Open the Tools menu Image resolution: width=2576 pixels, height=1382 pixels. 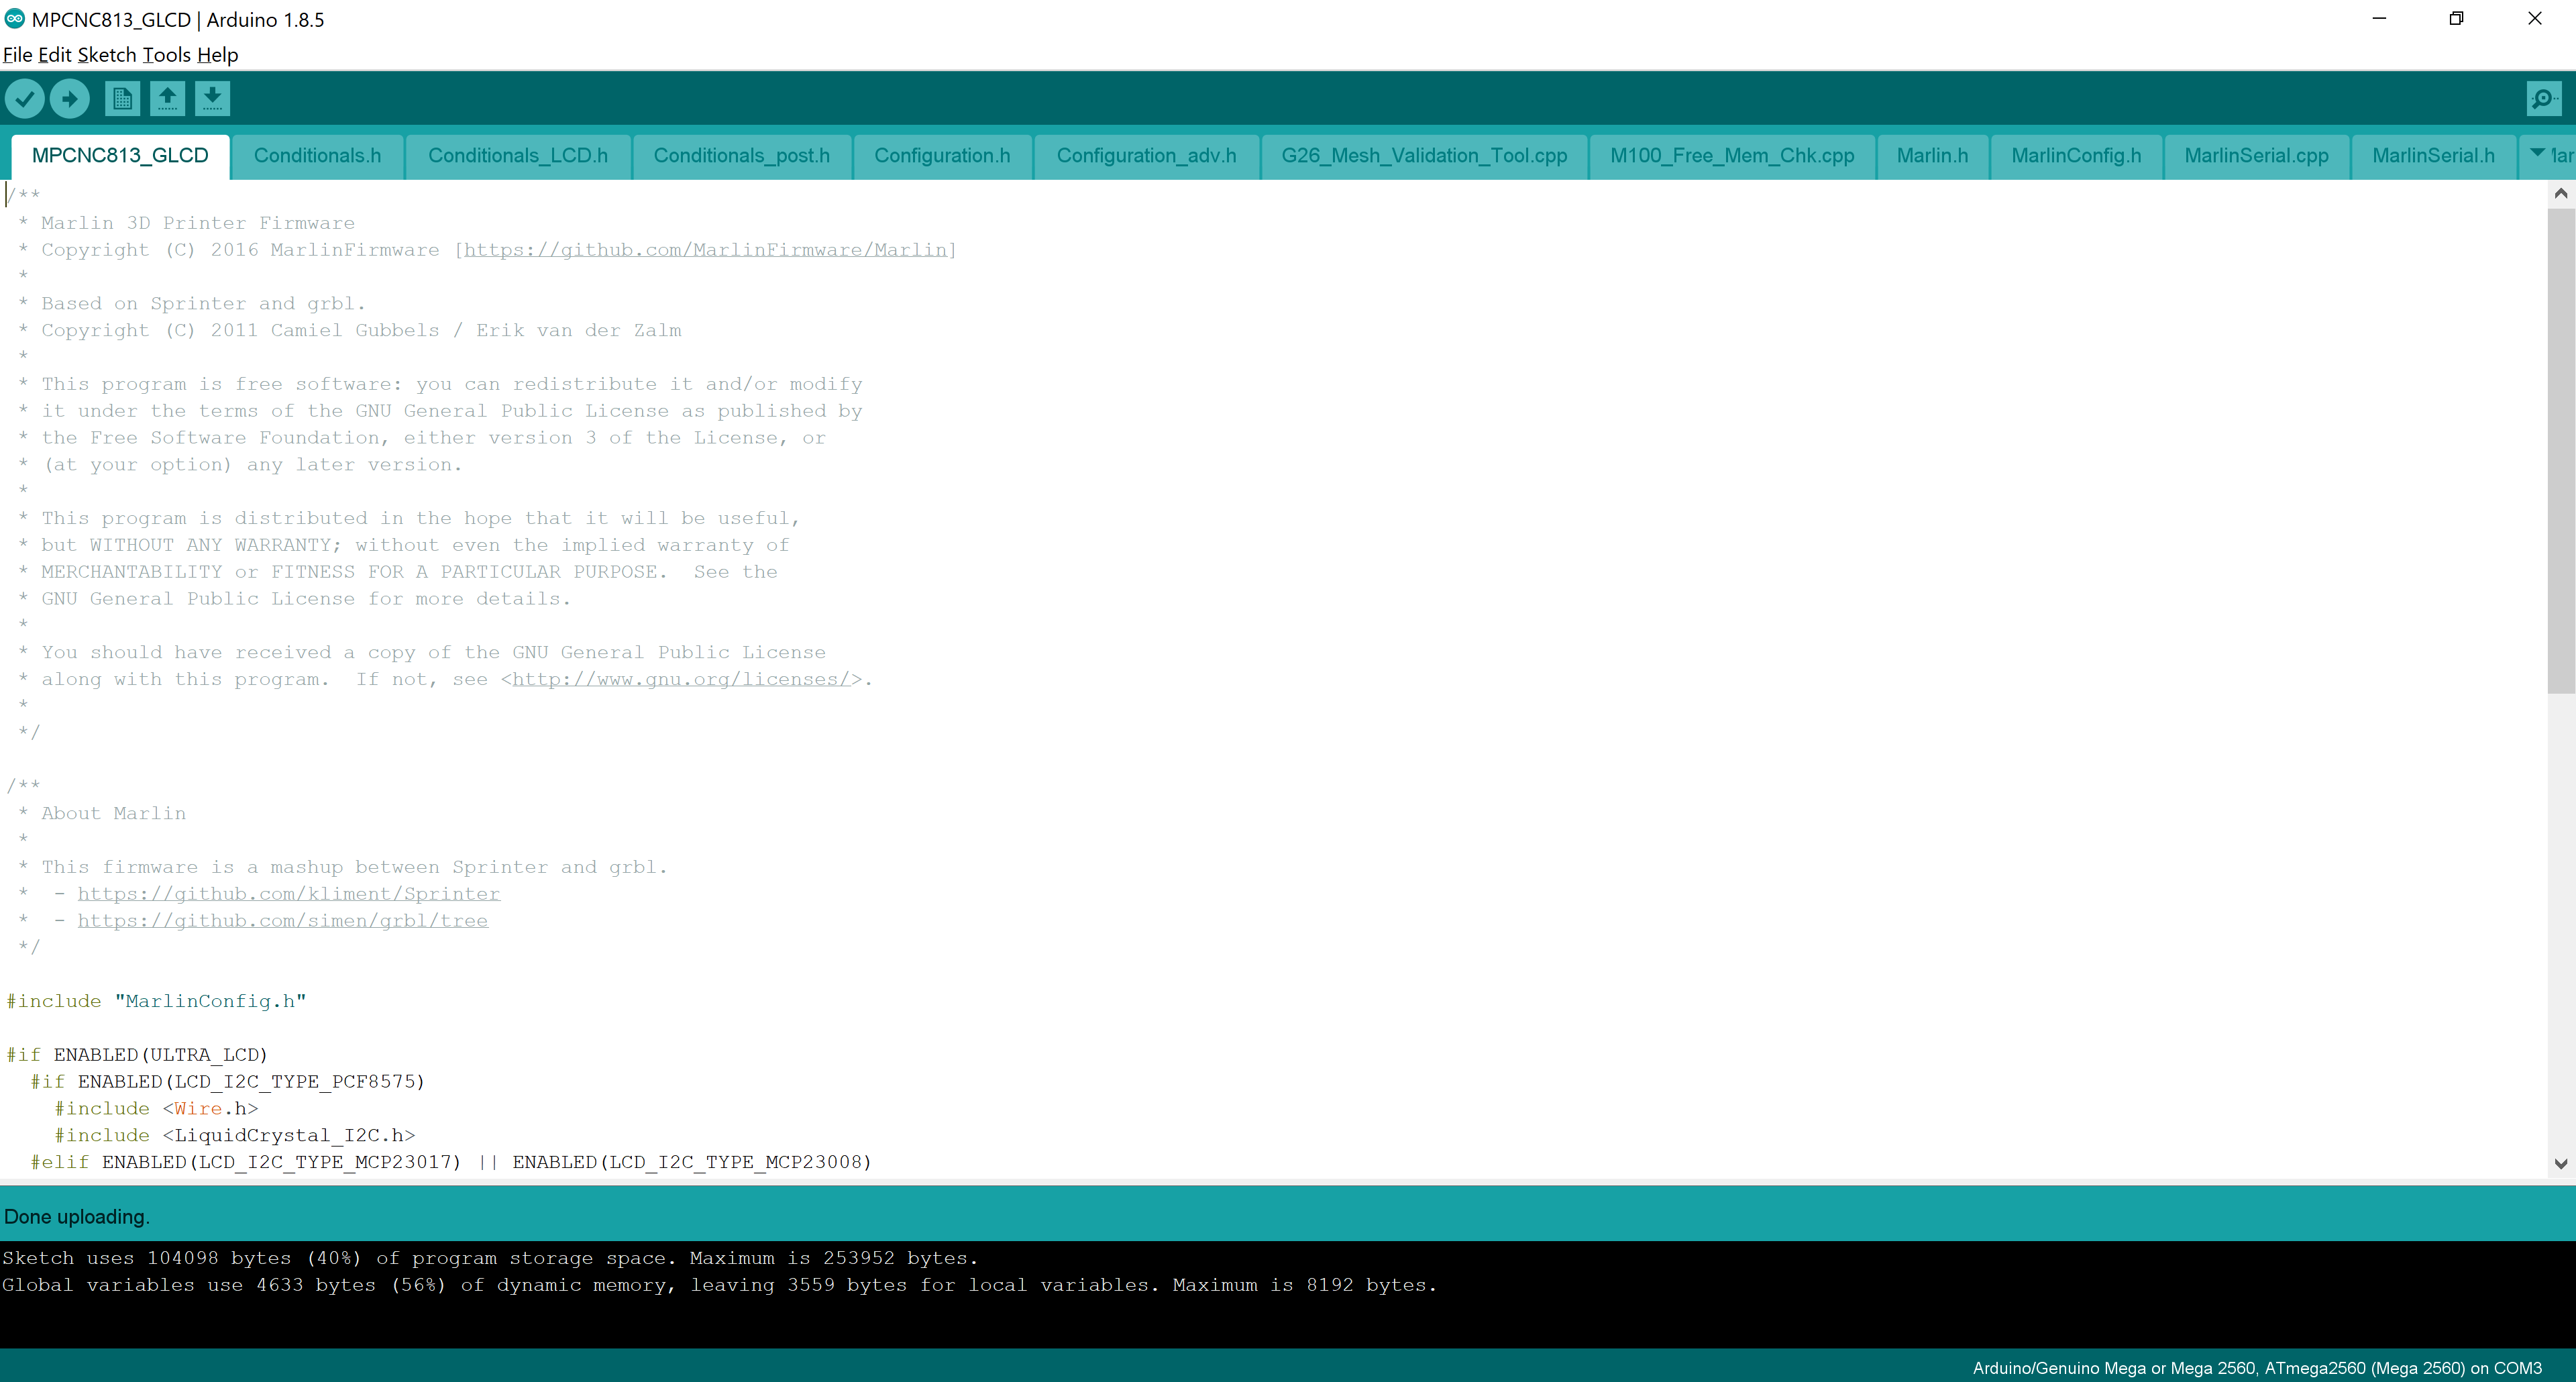[x=166, y=55]
